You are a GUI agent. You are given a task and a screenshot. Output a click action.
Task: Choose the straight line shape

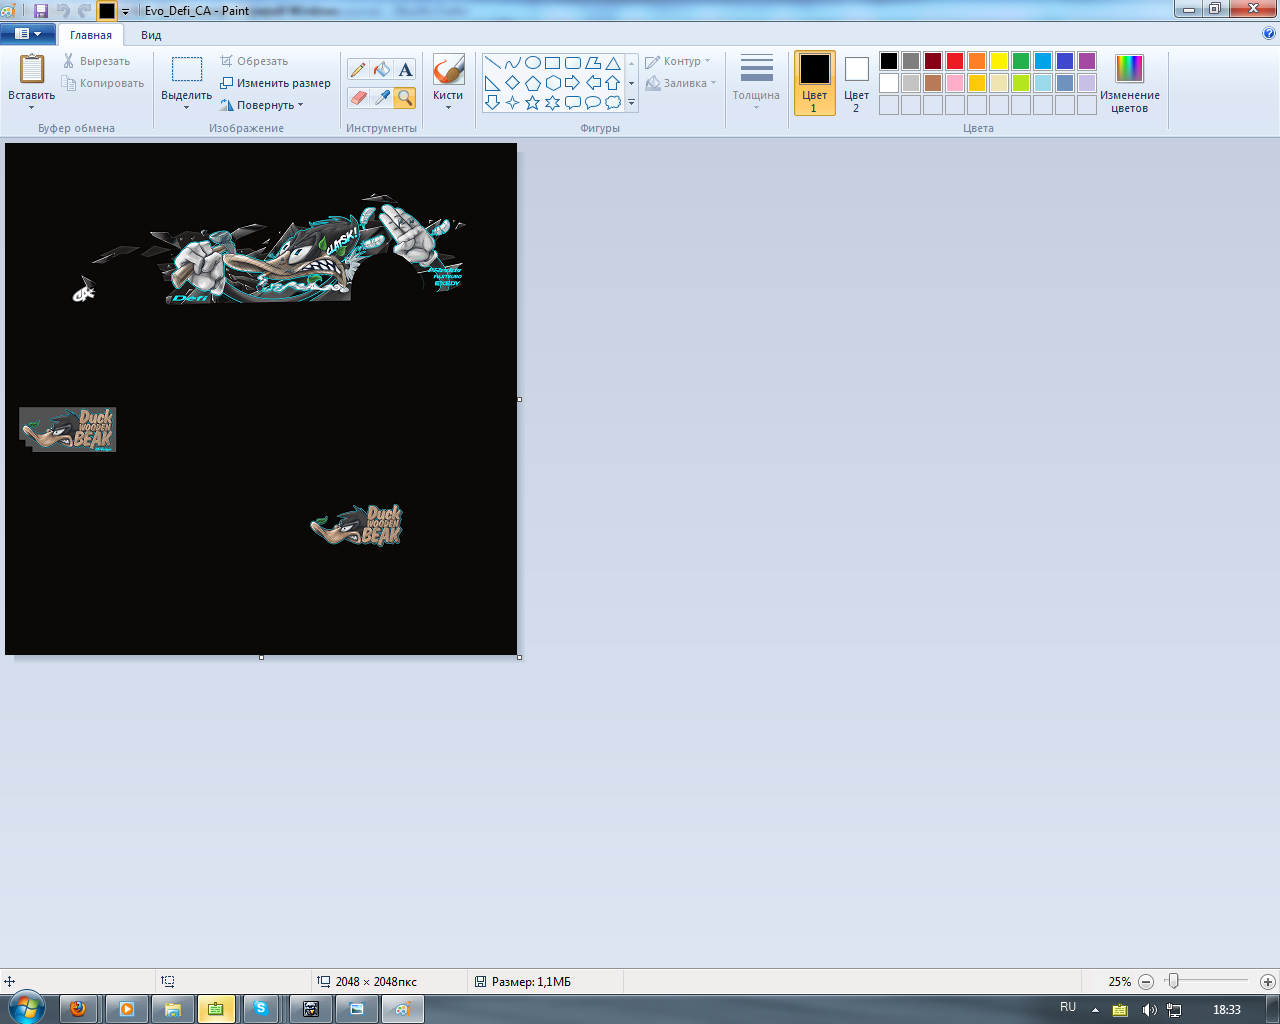[x=492, y=63]
